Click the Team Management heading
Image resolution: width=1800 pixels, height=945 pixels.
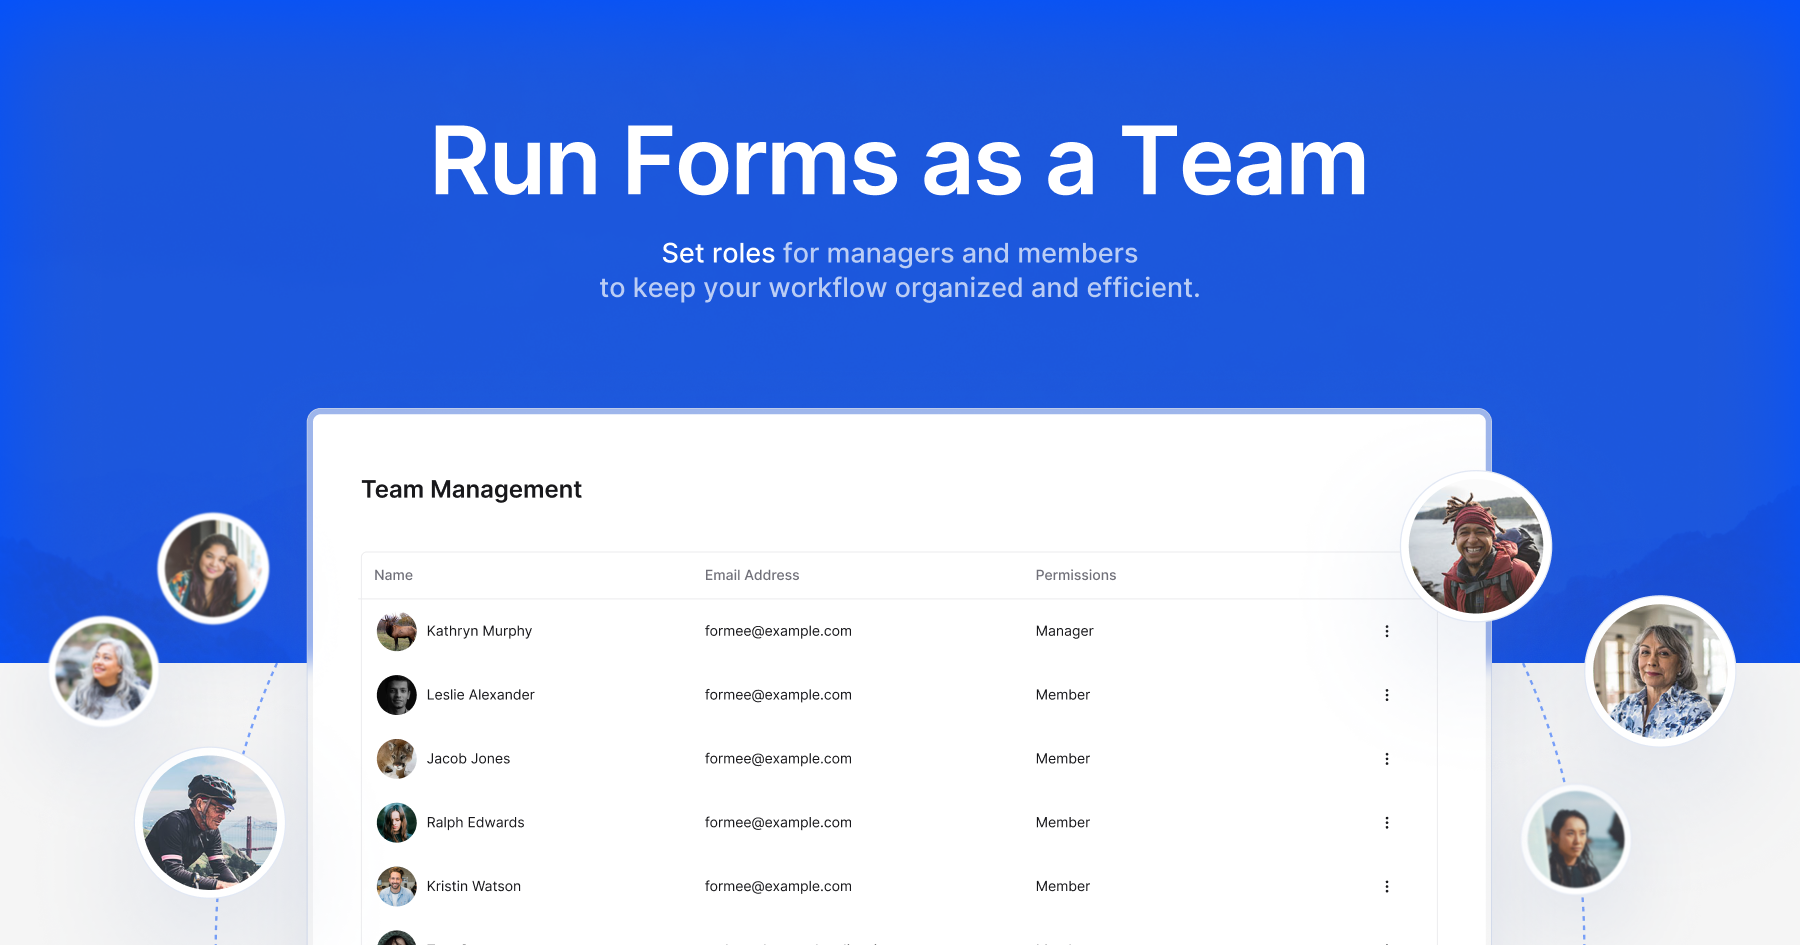coord(471,489)
